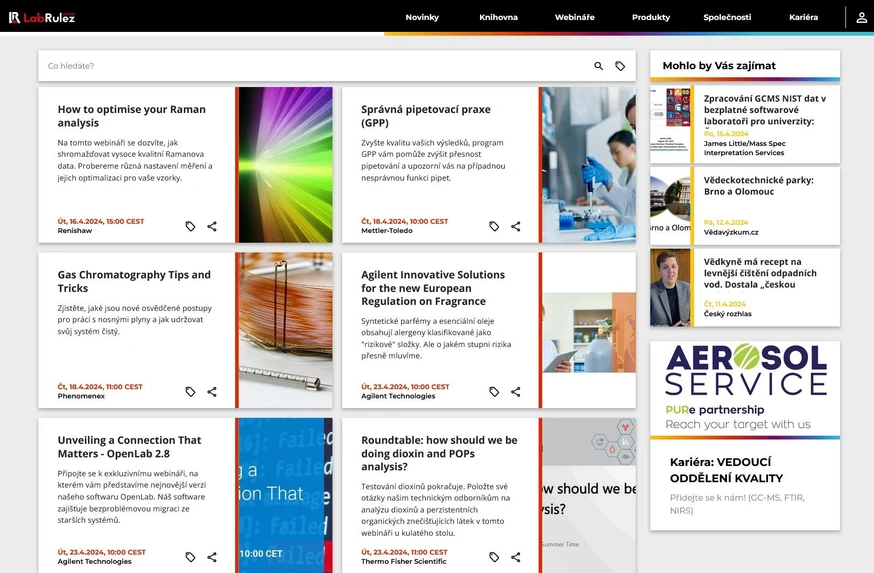Open 'Vědeckotechnické parky: Brno a Olomouc' article

coord(758,186)
